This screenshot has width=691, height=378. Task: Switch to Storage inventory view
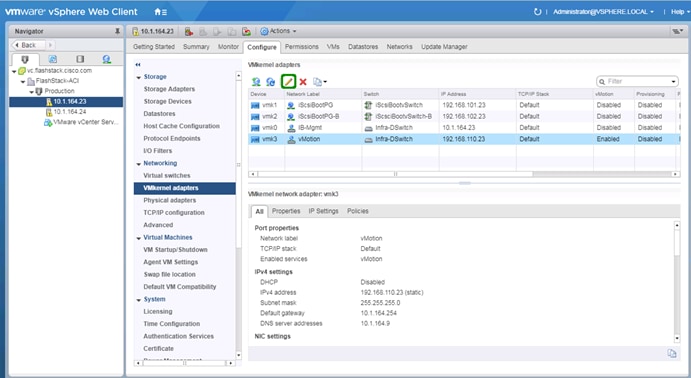click(80, 59)
